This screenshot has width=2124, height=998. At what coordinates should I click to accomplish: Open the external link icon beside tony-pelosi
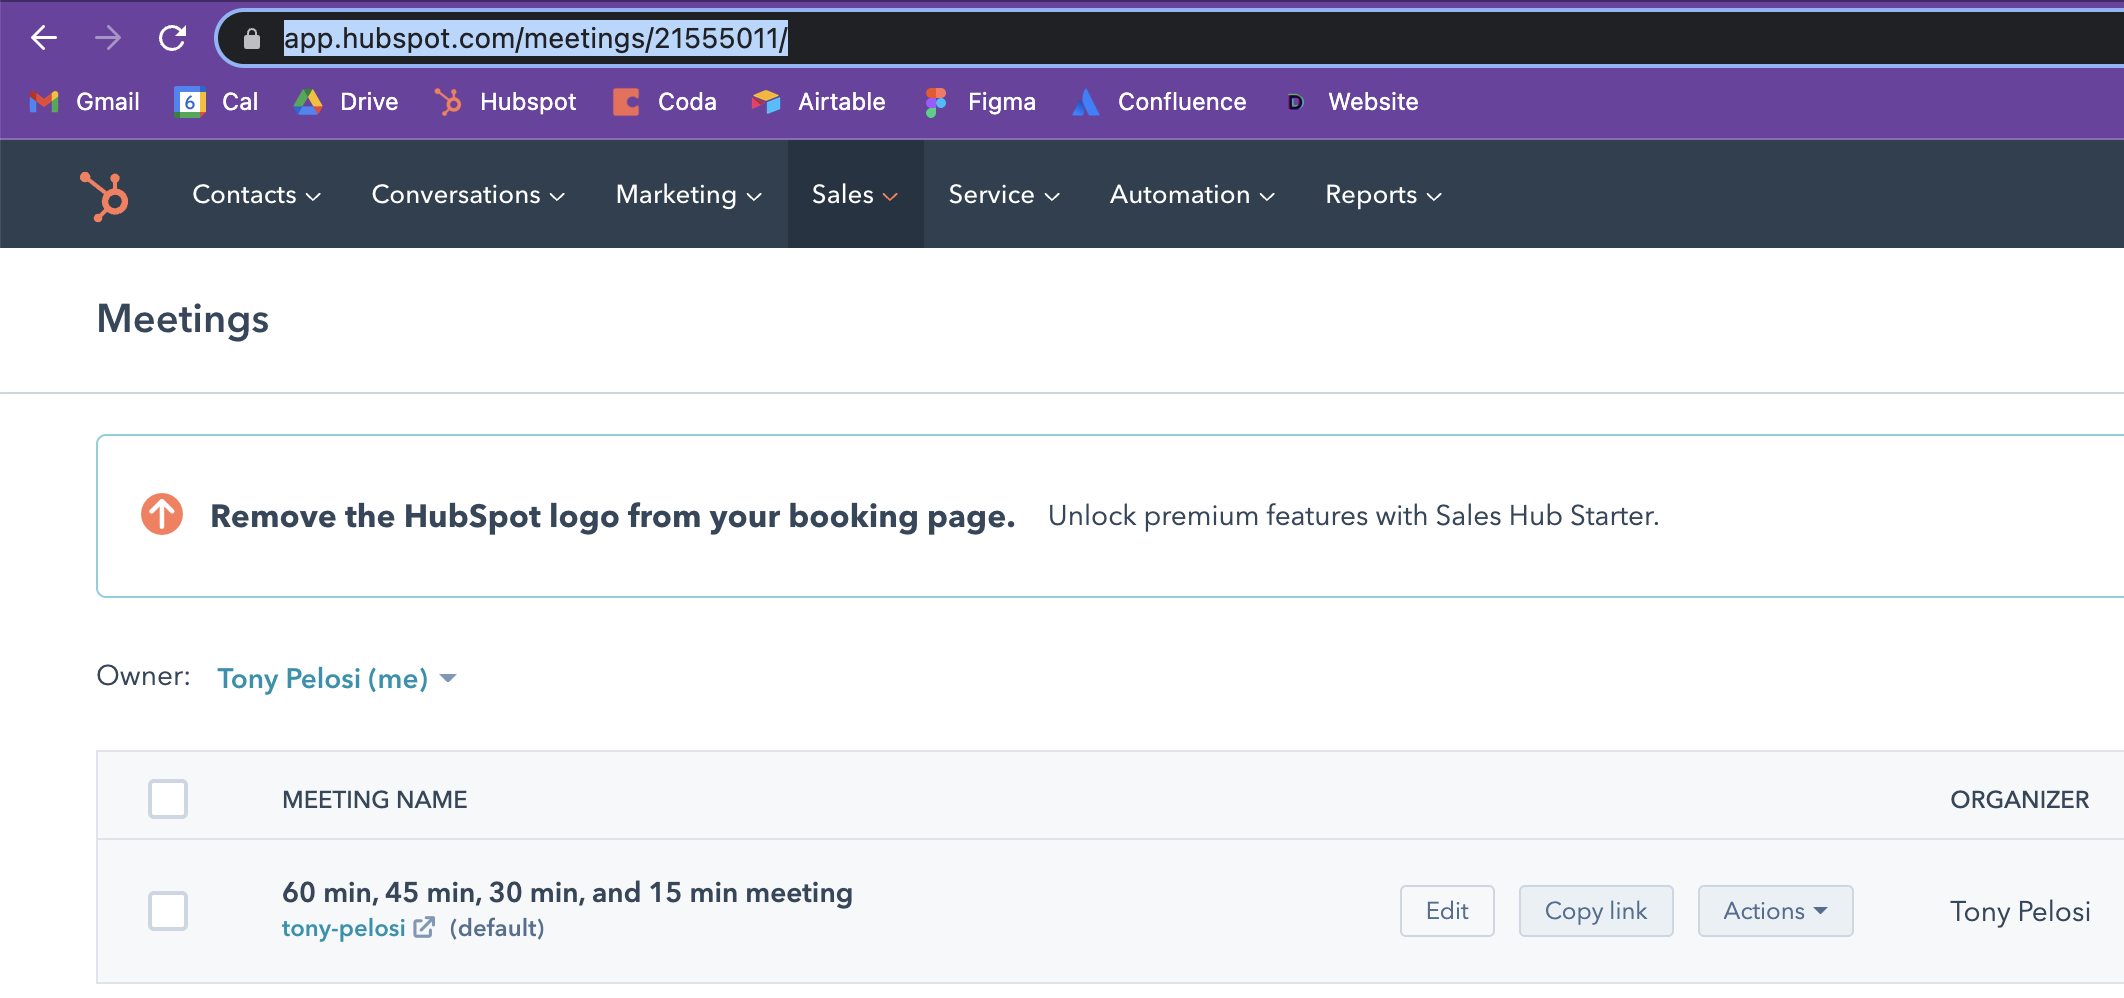pos(424,927)
